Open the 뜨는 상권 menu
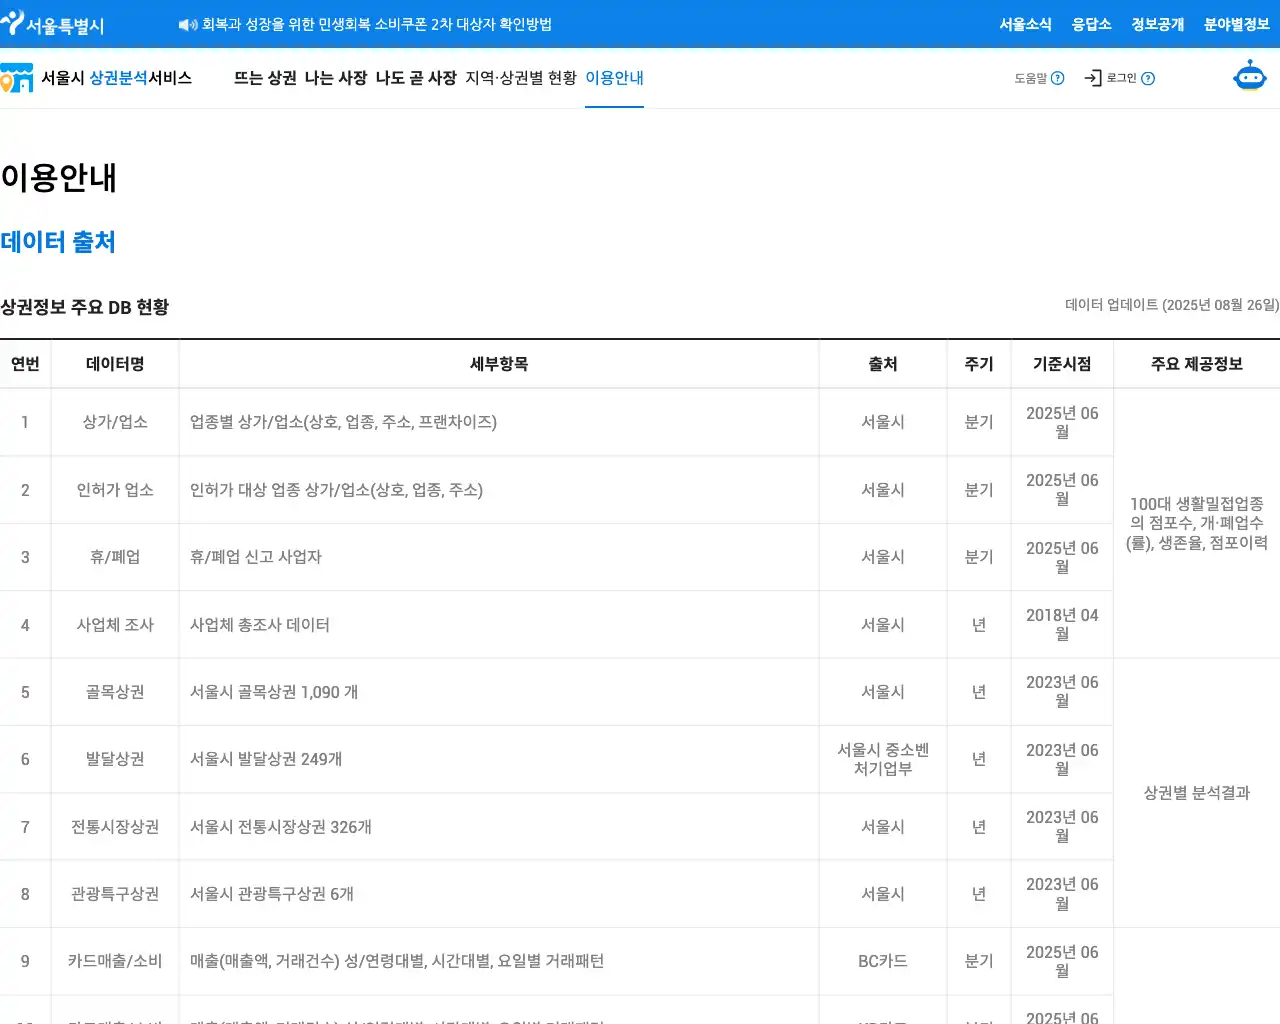Screen dimensions: 1280x1024 point(265,78)
